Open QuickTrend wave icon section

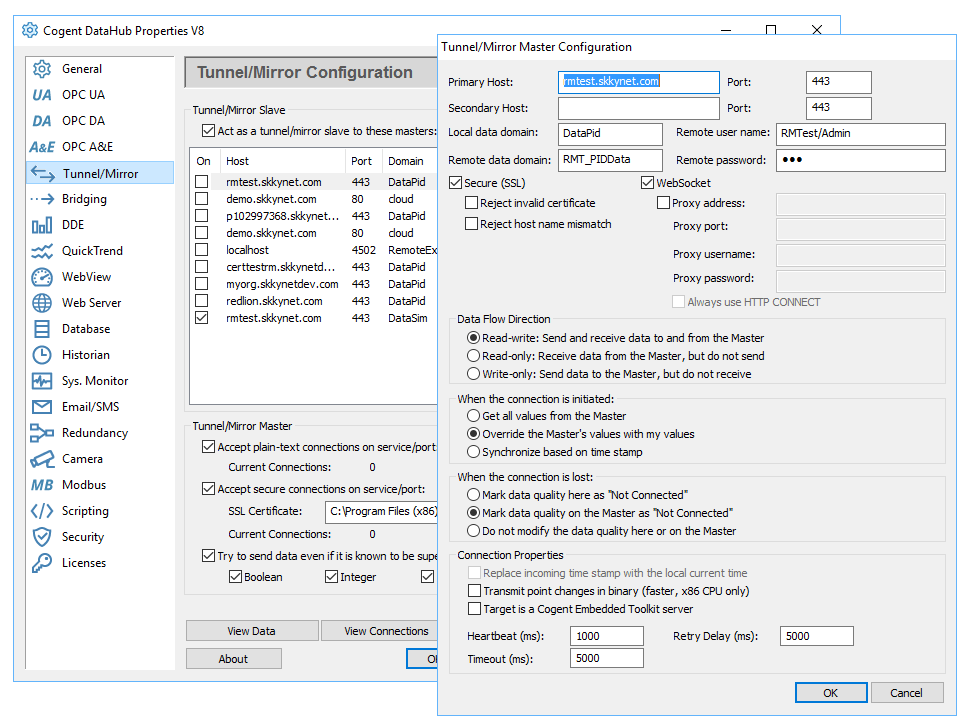[x=42, y=251]
